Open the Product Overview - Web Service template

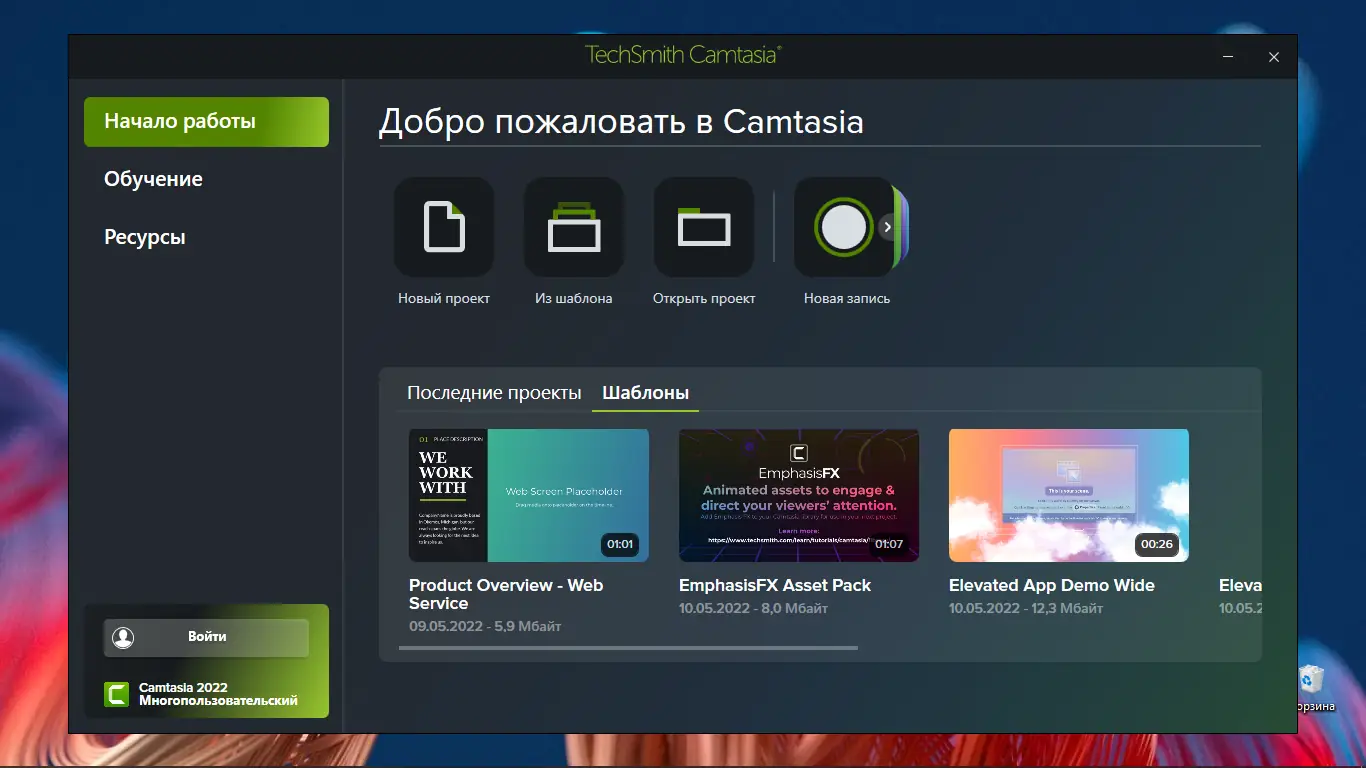[x=528, y=495]
